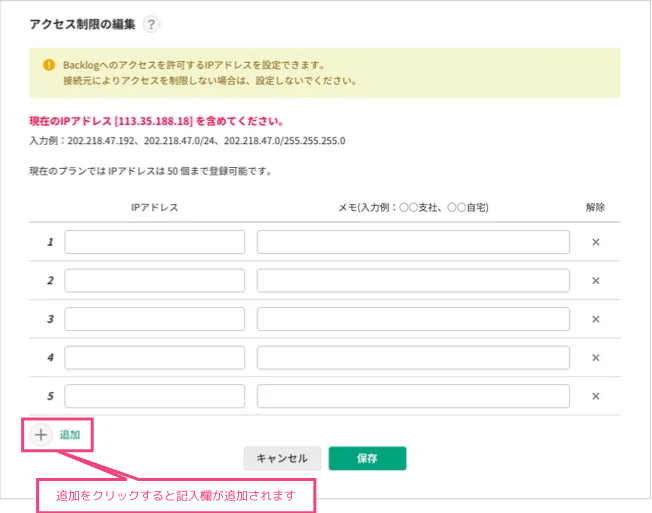Remove row 5 with its X icon
The image size is (652, 513).
595,396
